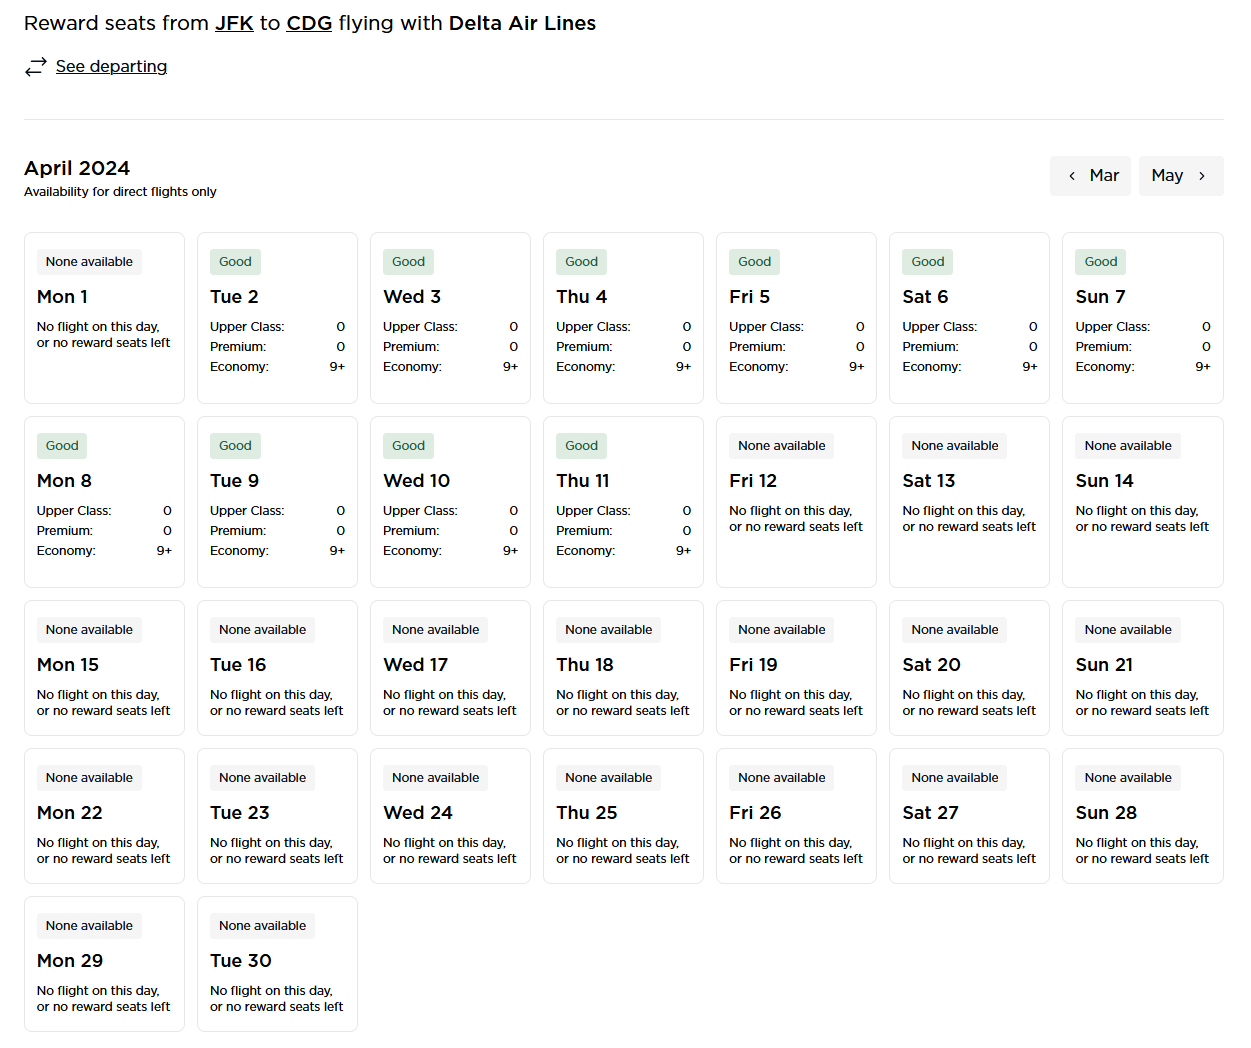Pick the Fri 5 date card
1251x1048 pixels.
(796, 318)
